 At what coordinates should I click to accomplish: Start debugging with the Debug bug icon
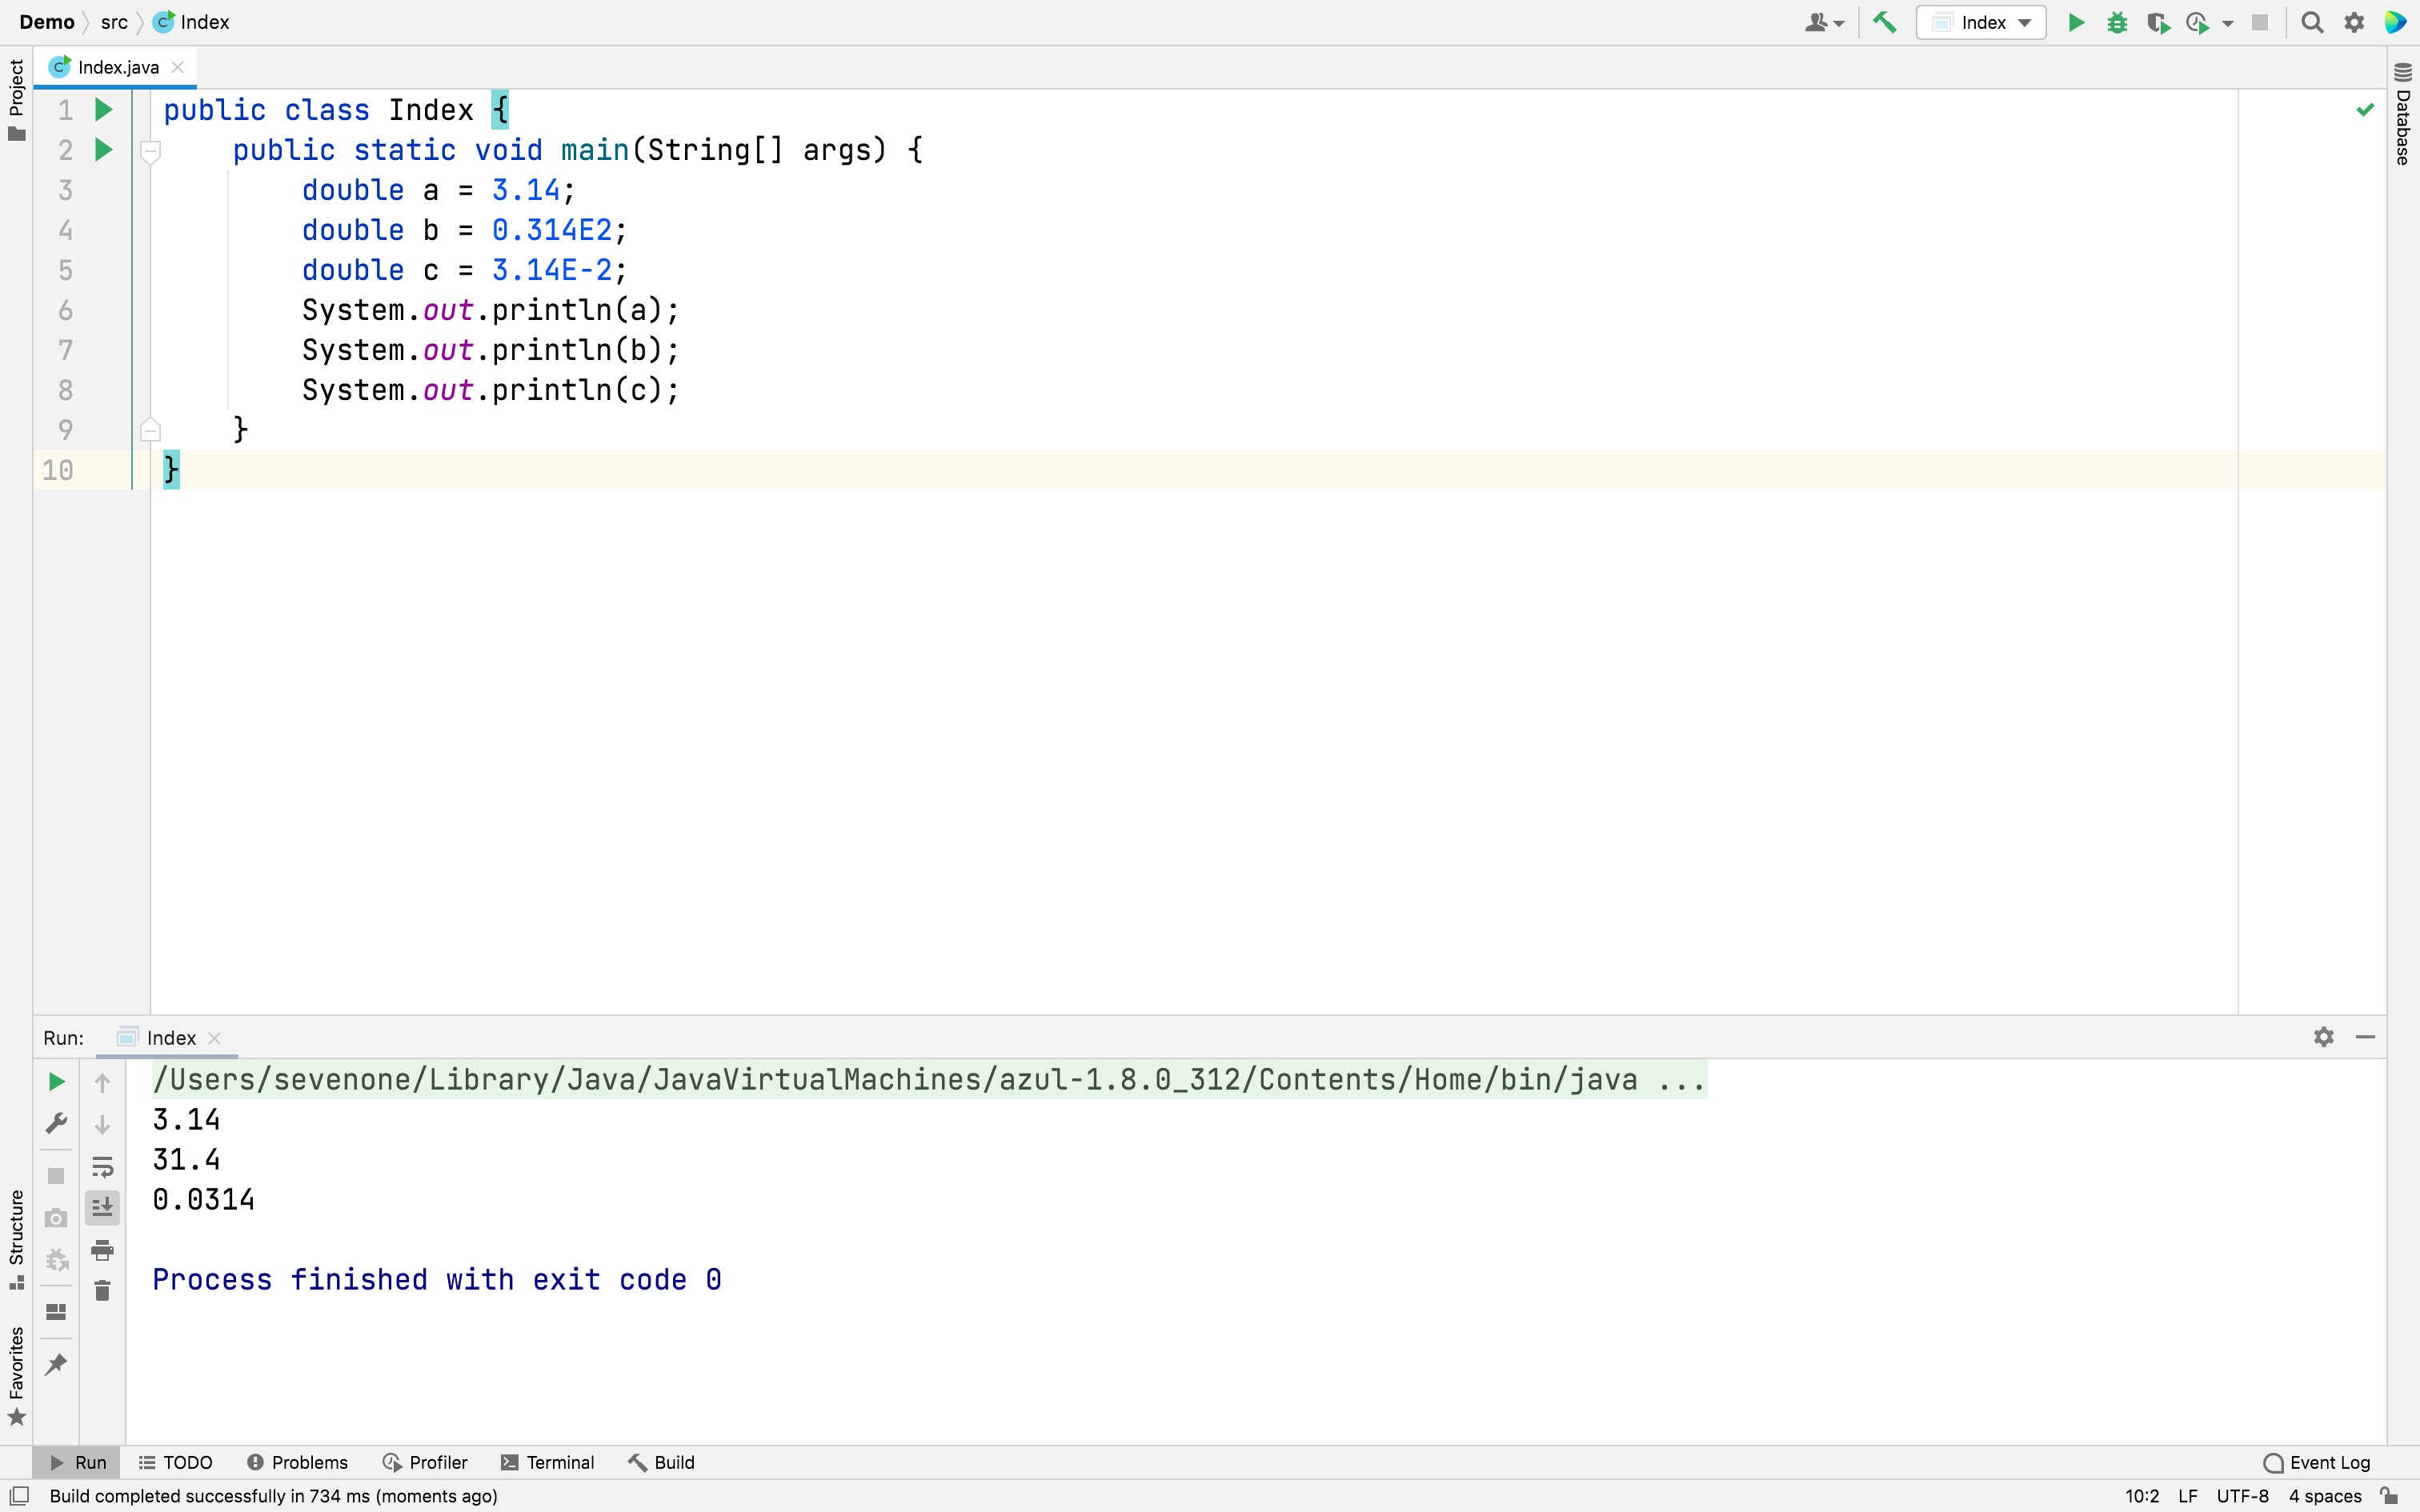click(2116, 22)
